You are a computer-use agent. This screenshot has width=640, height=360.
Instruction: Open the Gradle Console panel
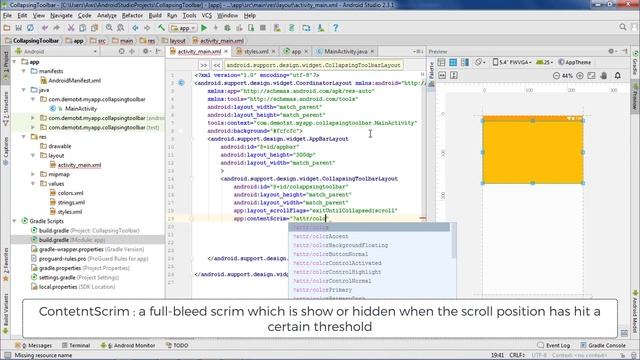602,345
